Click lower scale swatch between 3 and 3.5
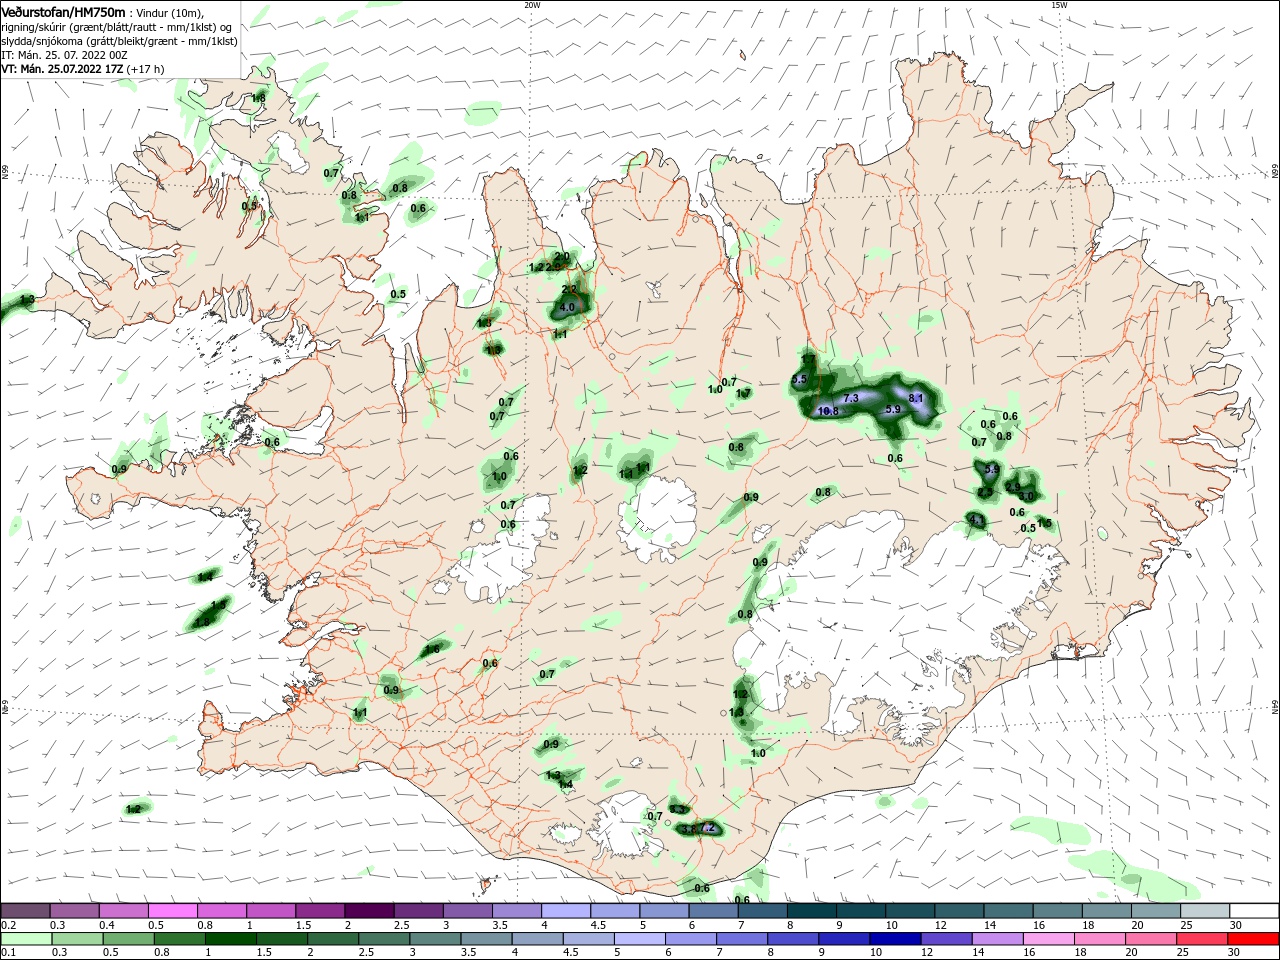Viewport: 1280px width, 960px height. [436, 938]
